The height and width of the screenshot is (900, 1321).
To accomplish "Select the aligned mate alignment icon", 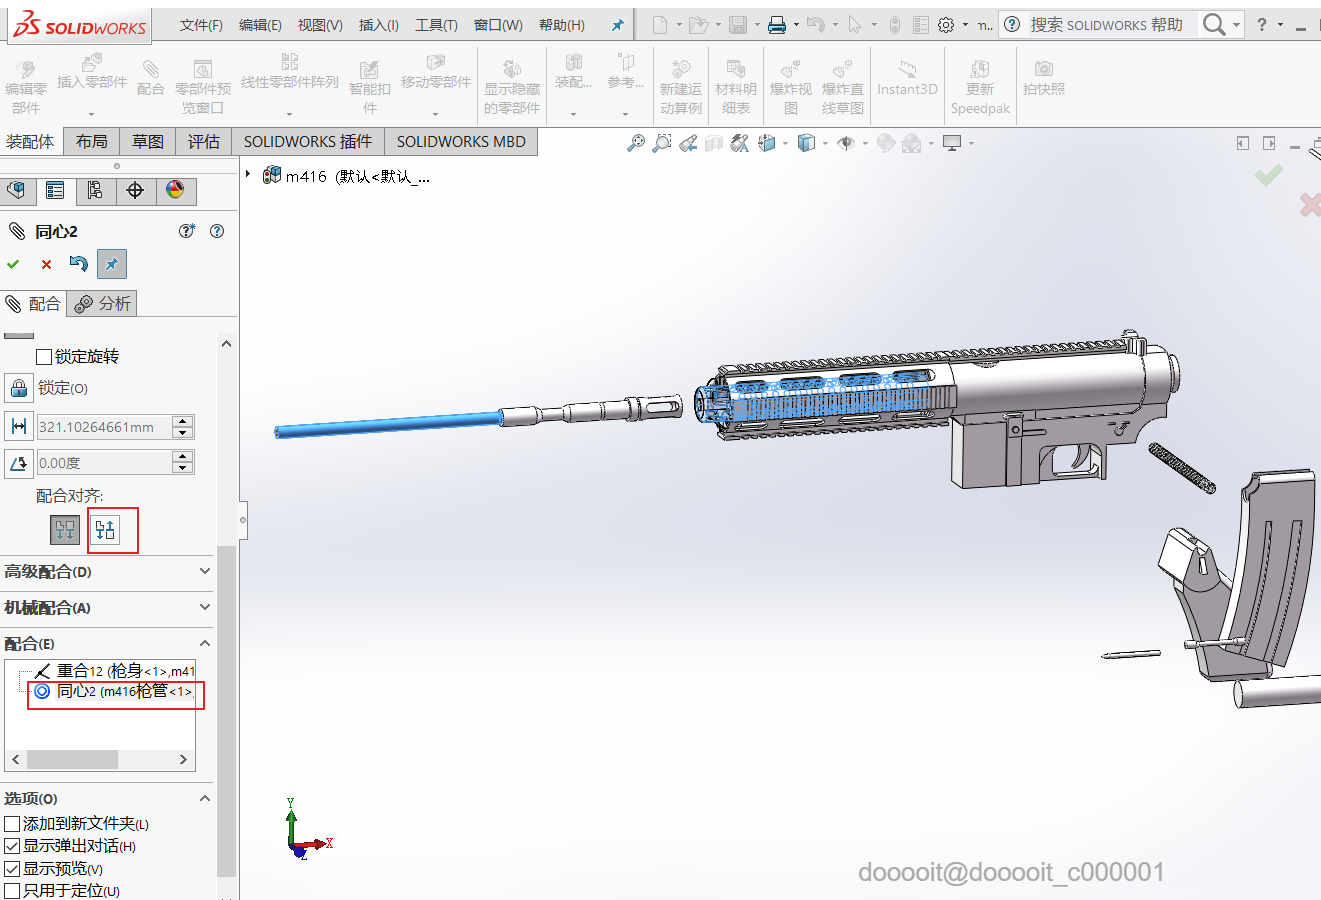I will point(65,530).
